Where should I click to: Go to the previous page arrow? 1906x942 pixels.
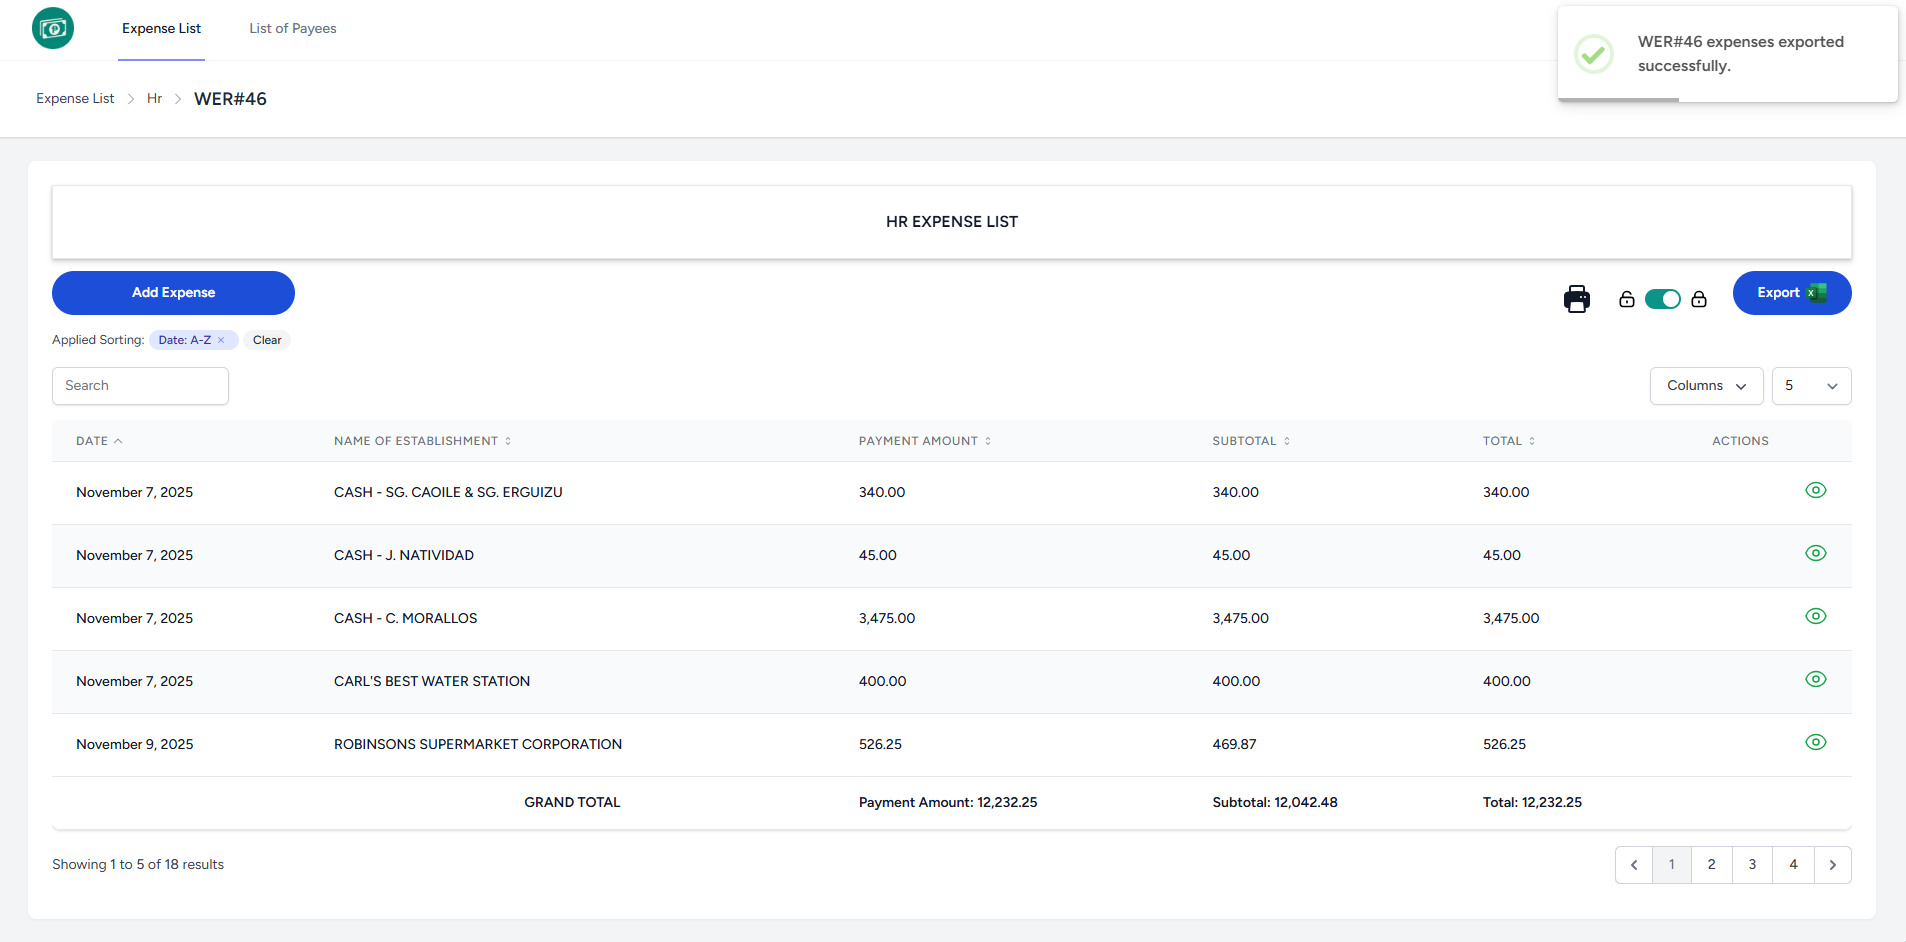point(1634,865)
